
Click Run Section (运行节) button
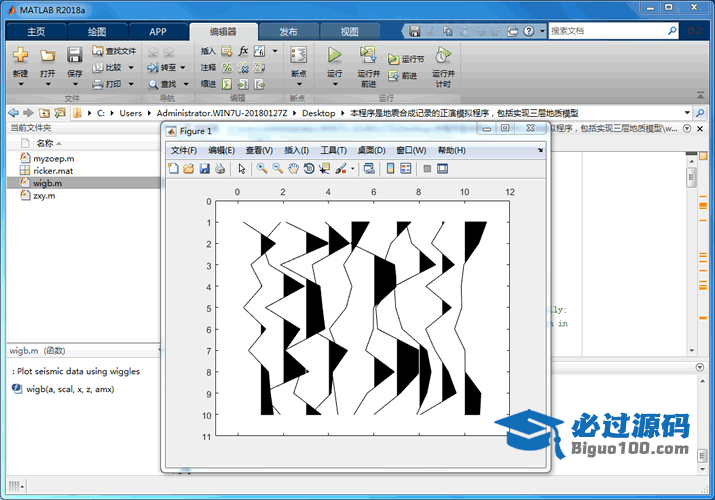[406, 59]
